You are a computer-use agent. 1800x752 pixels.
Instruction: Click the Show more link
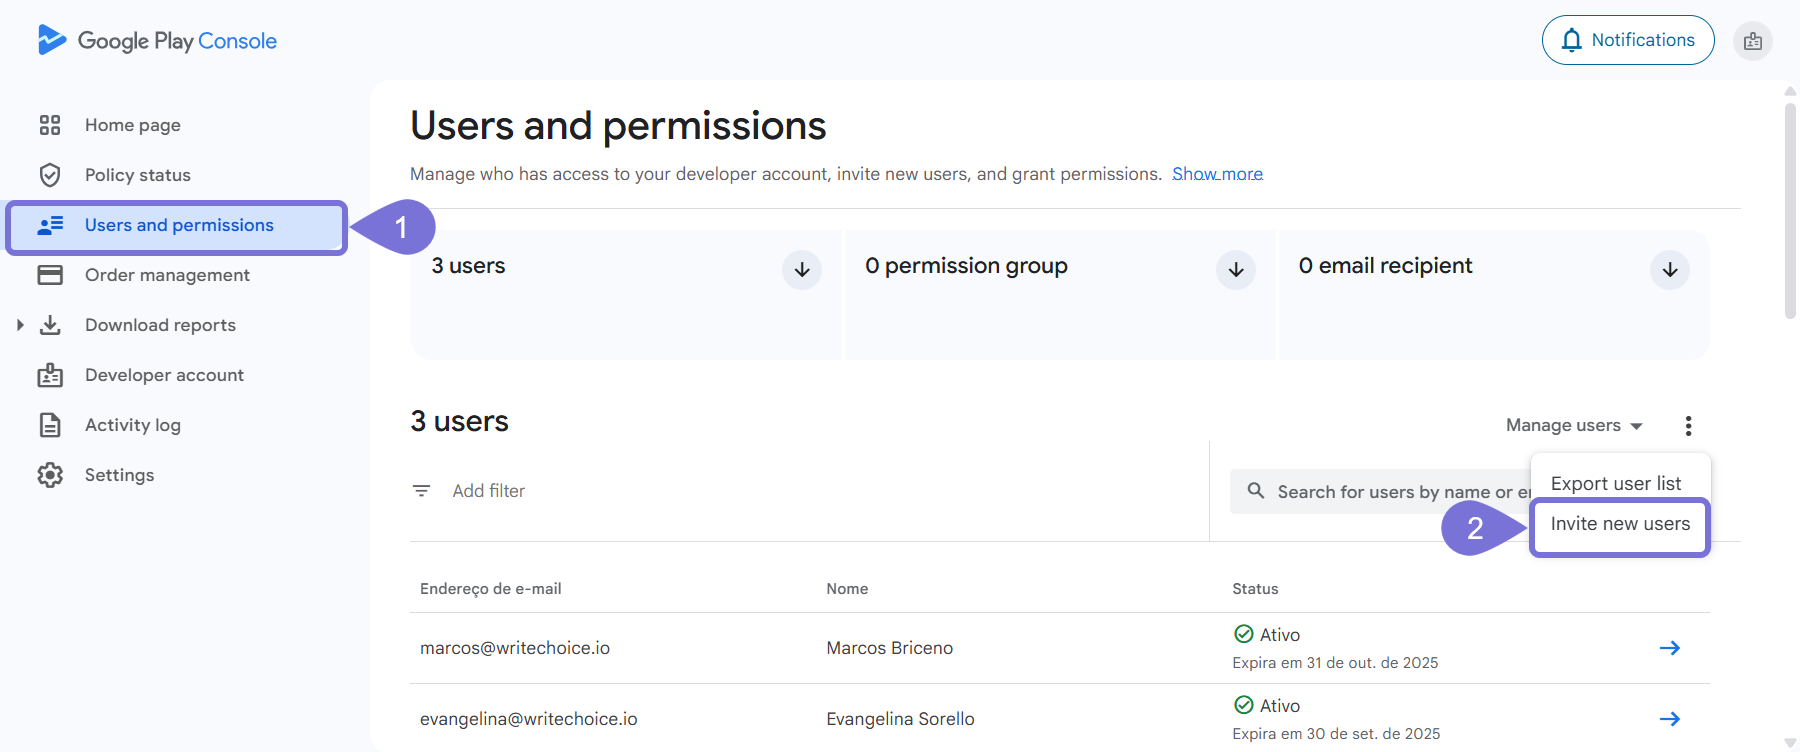tap(1217, 174)
